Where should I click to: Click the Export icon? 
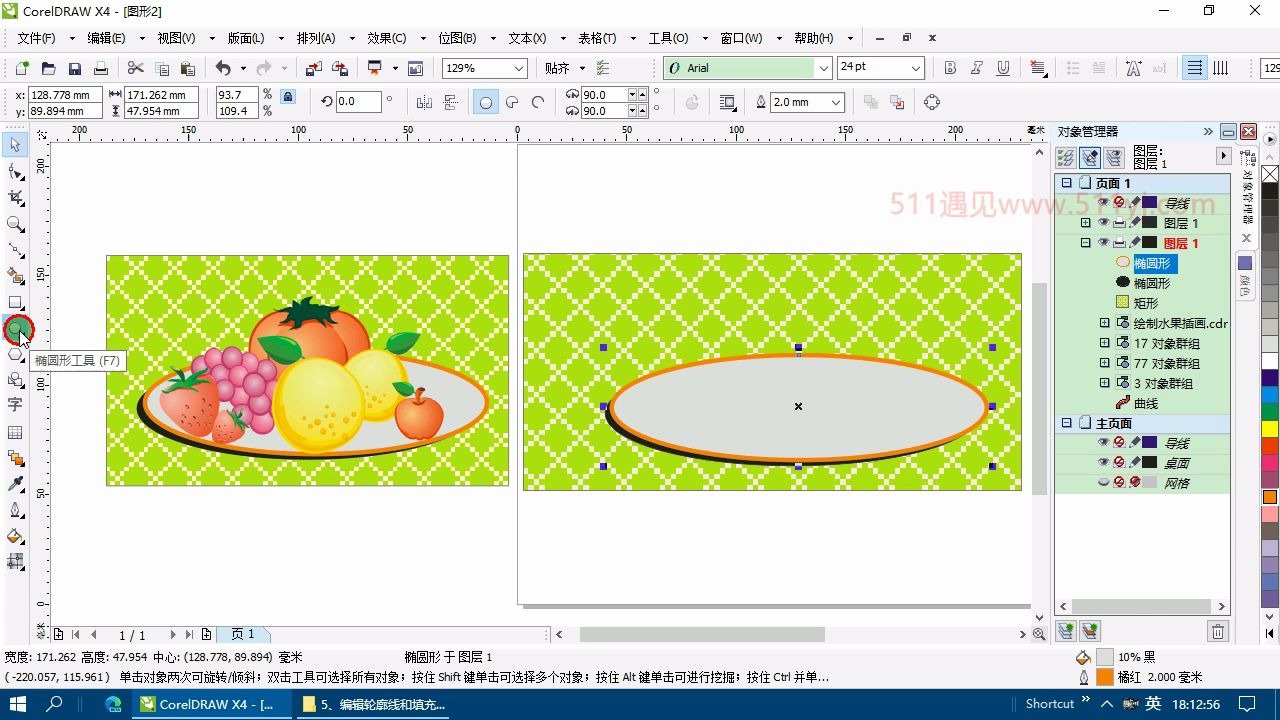pos(340,68)
